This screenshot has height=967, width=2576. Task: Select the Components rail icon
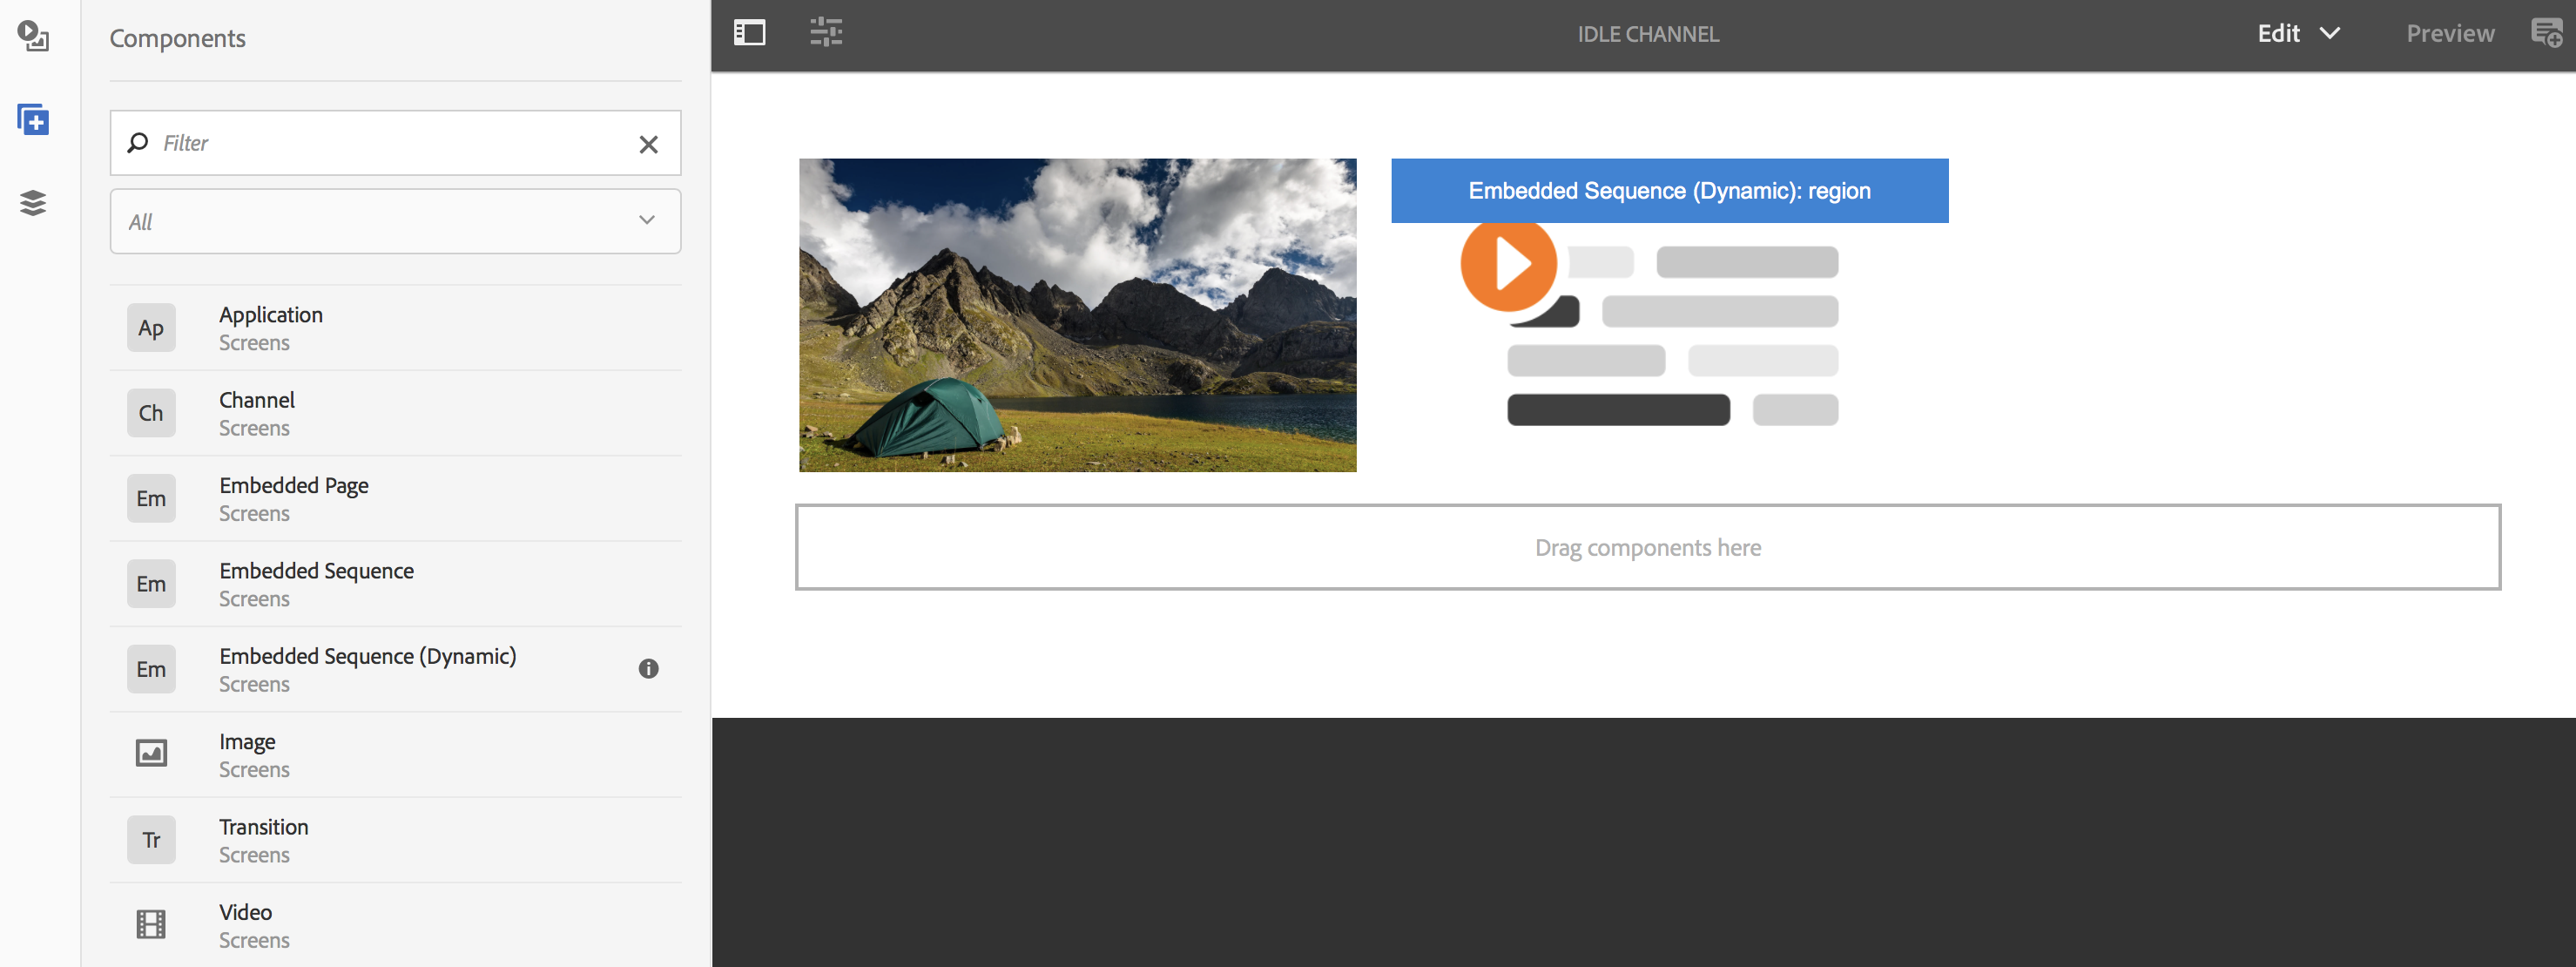pos(33,120)
